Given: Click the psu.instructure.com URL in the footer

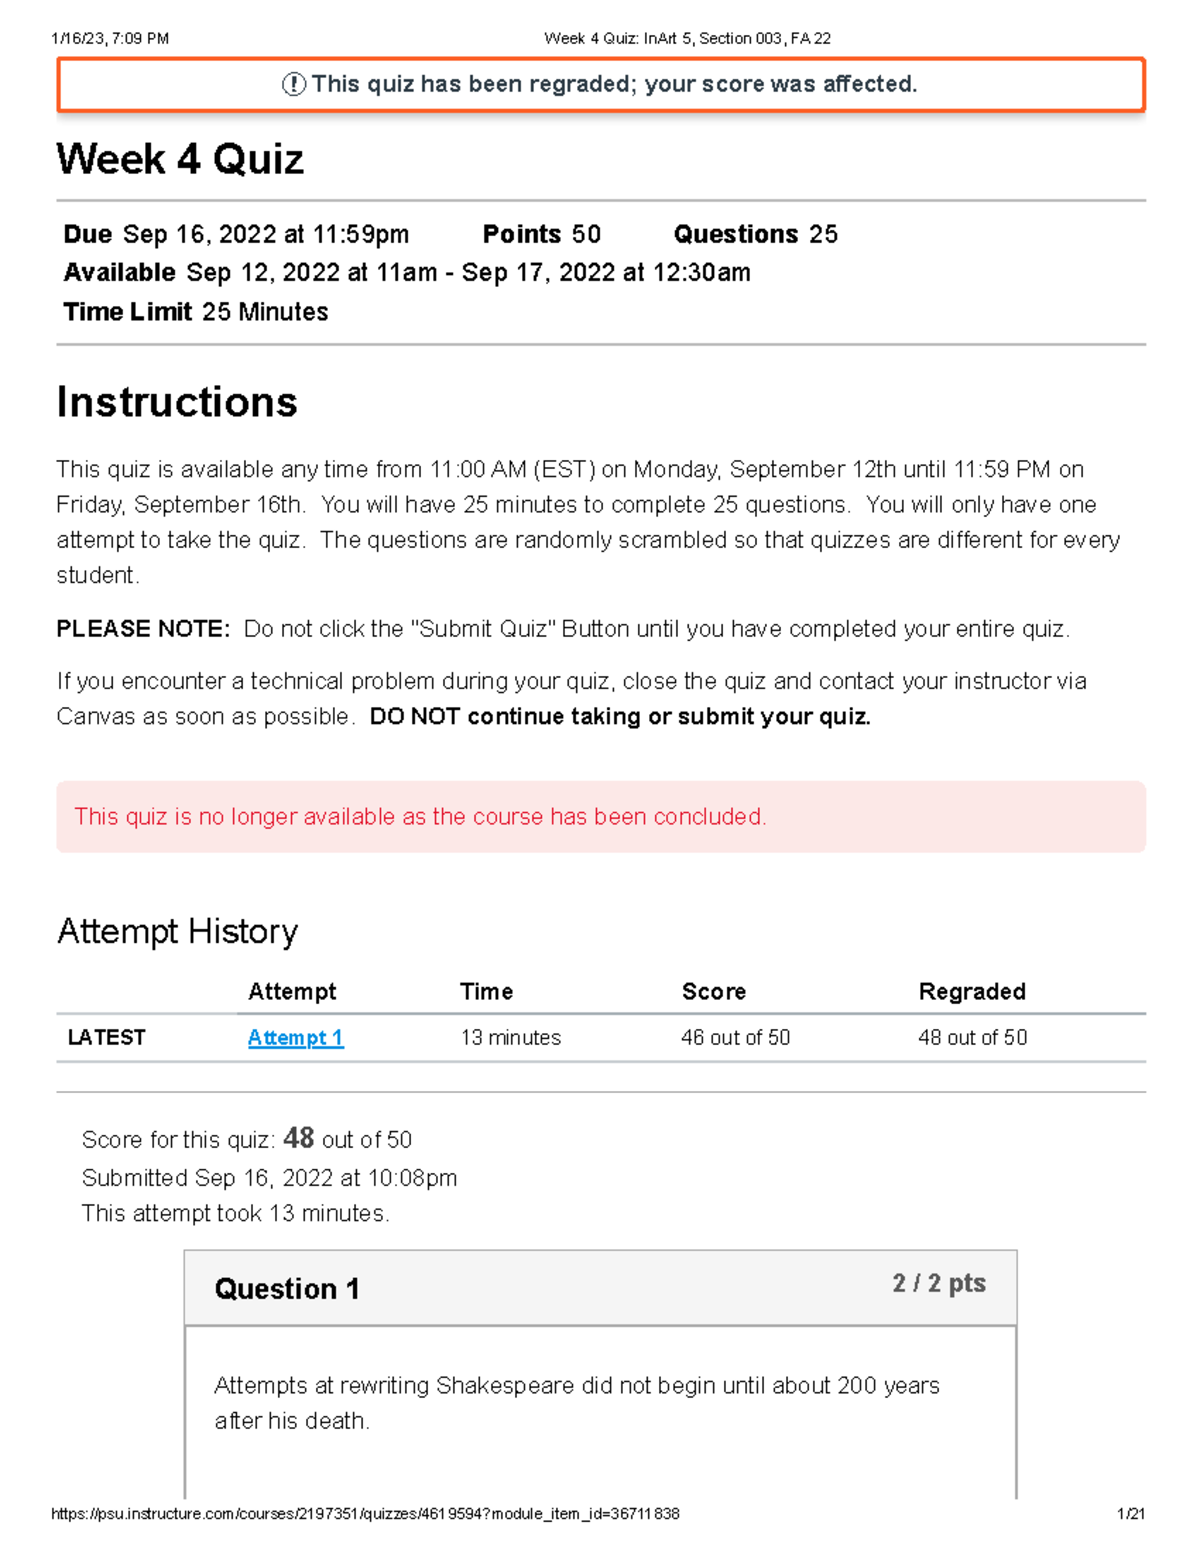Looking at the screenshot, I should [365, 1514].
